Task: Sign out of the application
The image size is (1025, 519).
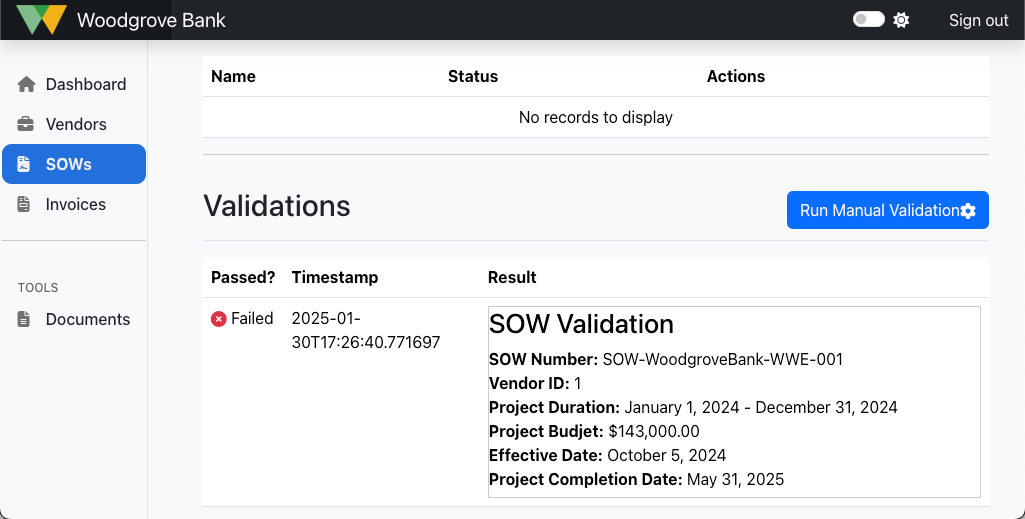Action: [x=978, y=20]
